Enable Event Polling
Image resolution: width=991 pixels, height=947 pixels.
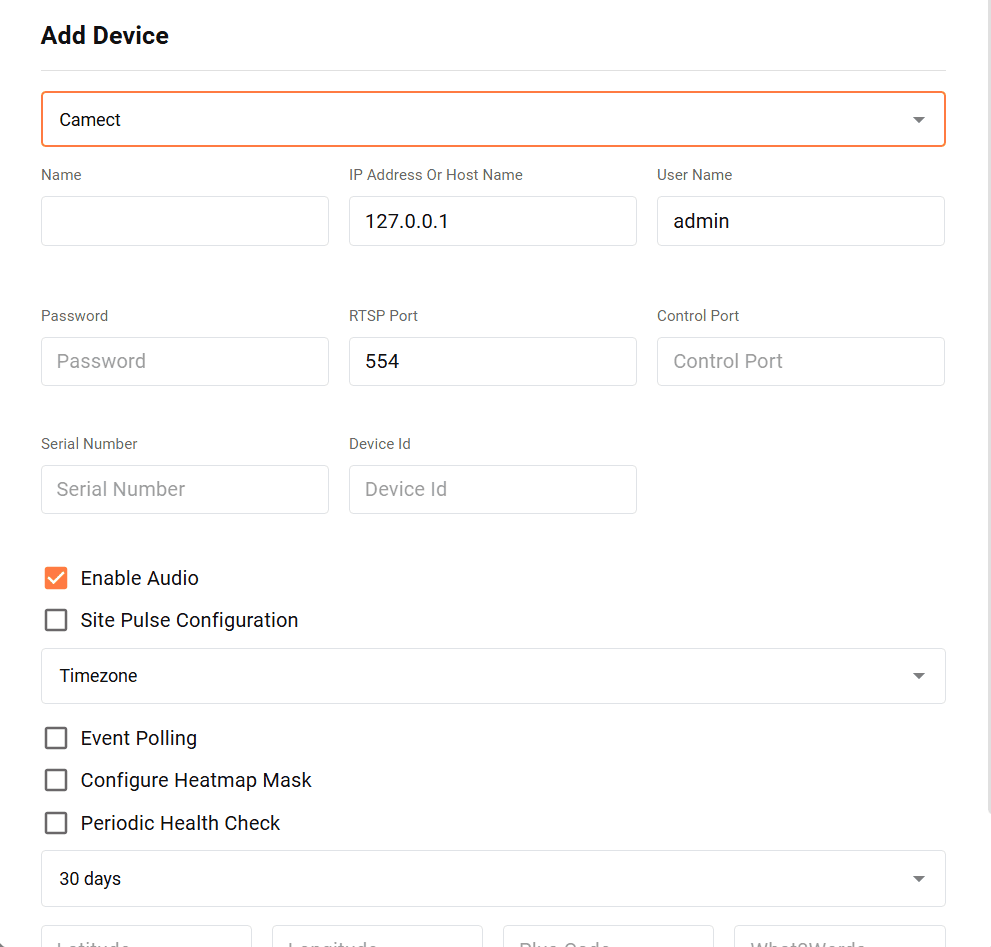55,738
